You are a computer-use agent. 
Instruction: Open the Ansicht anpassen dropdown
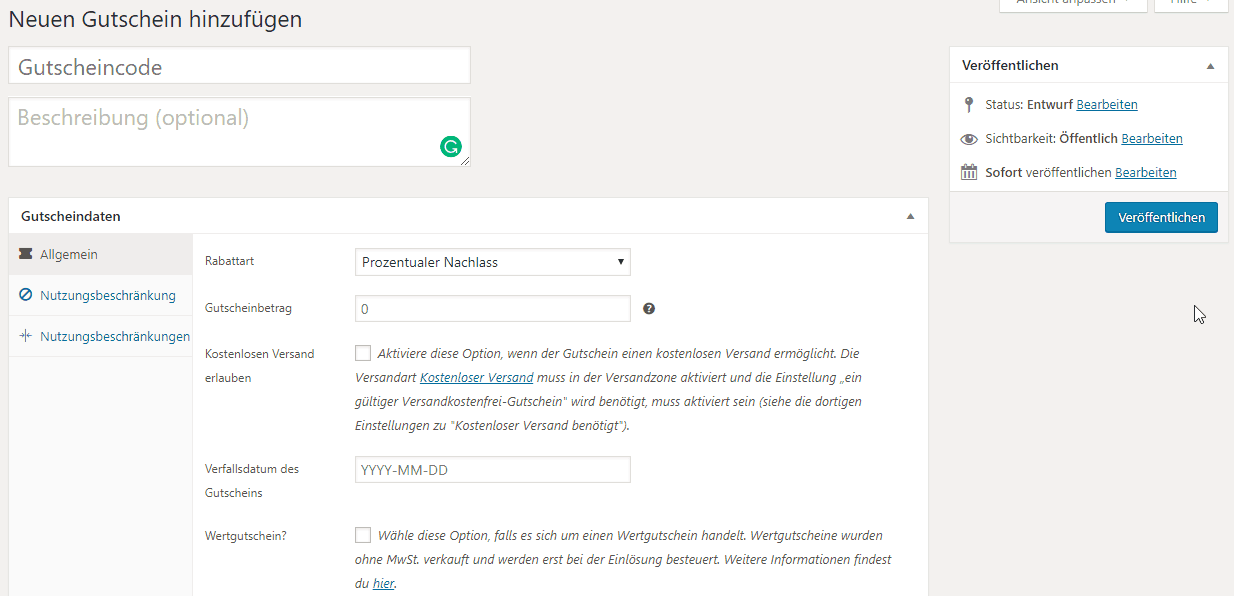[1073, 2]
